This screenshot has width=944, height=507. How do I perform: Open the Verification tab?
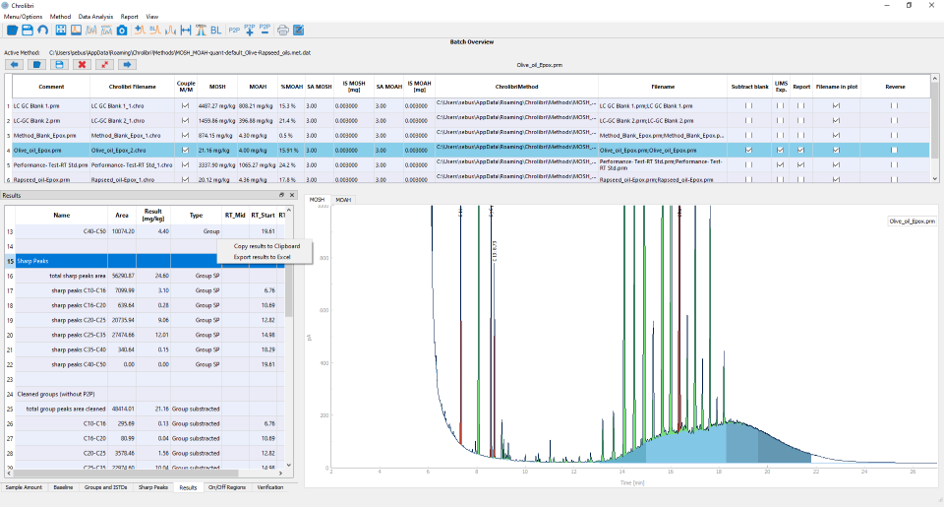[x=270, y=487]
